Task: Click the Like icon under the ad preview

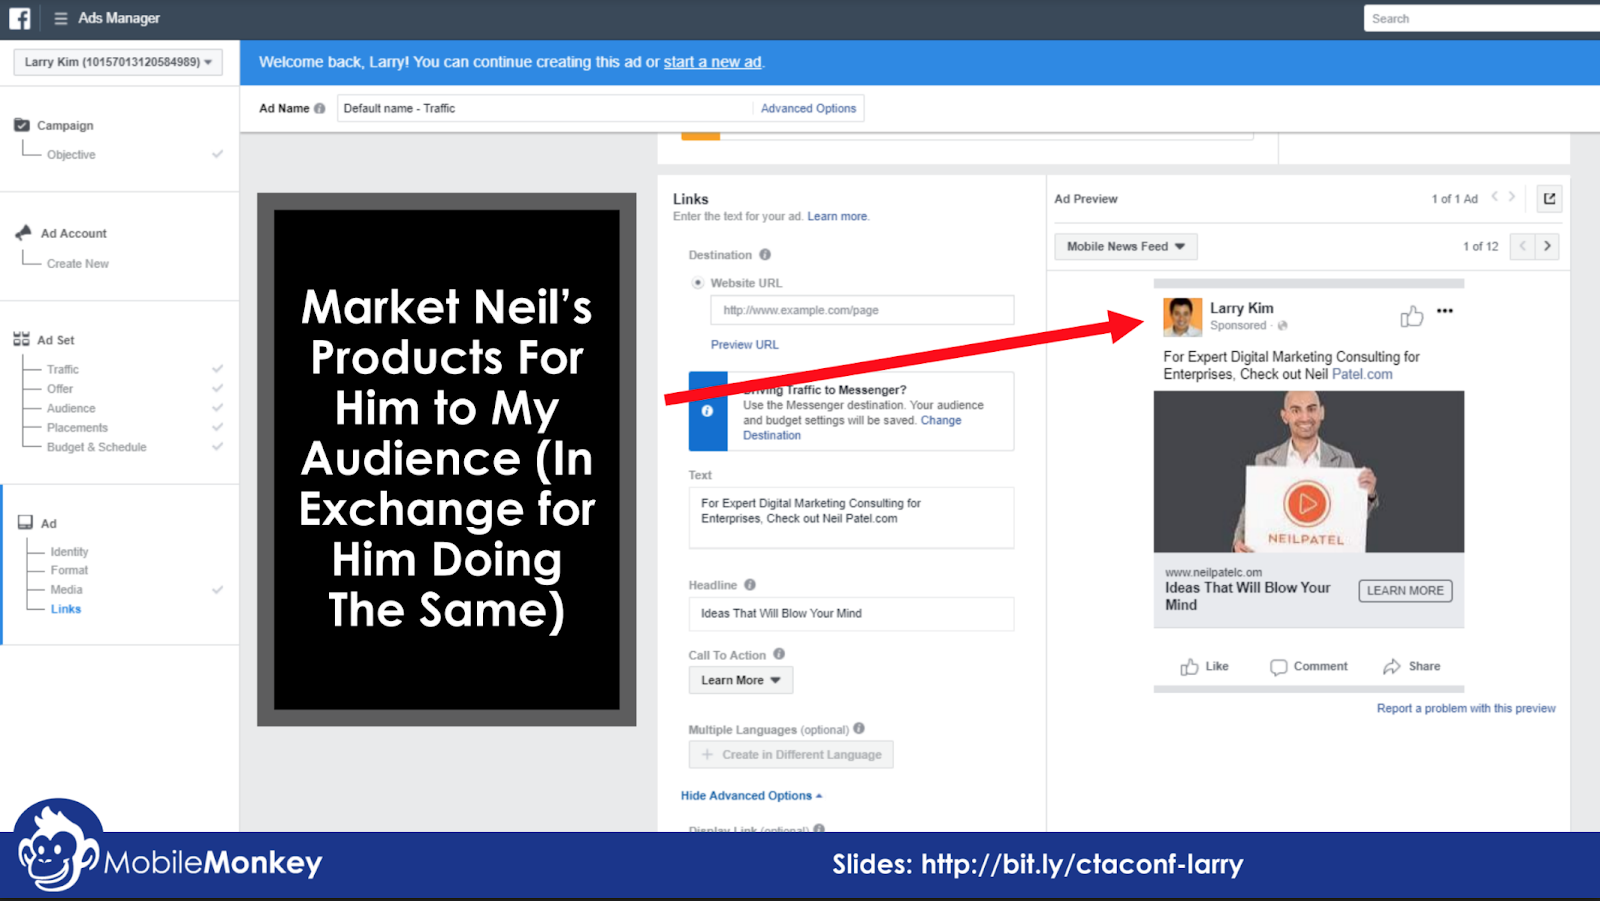Action: tap(1189, 667)
